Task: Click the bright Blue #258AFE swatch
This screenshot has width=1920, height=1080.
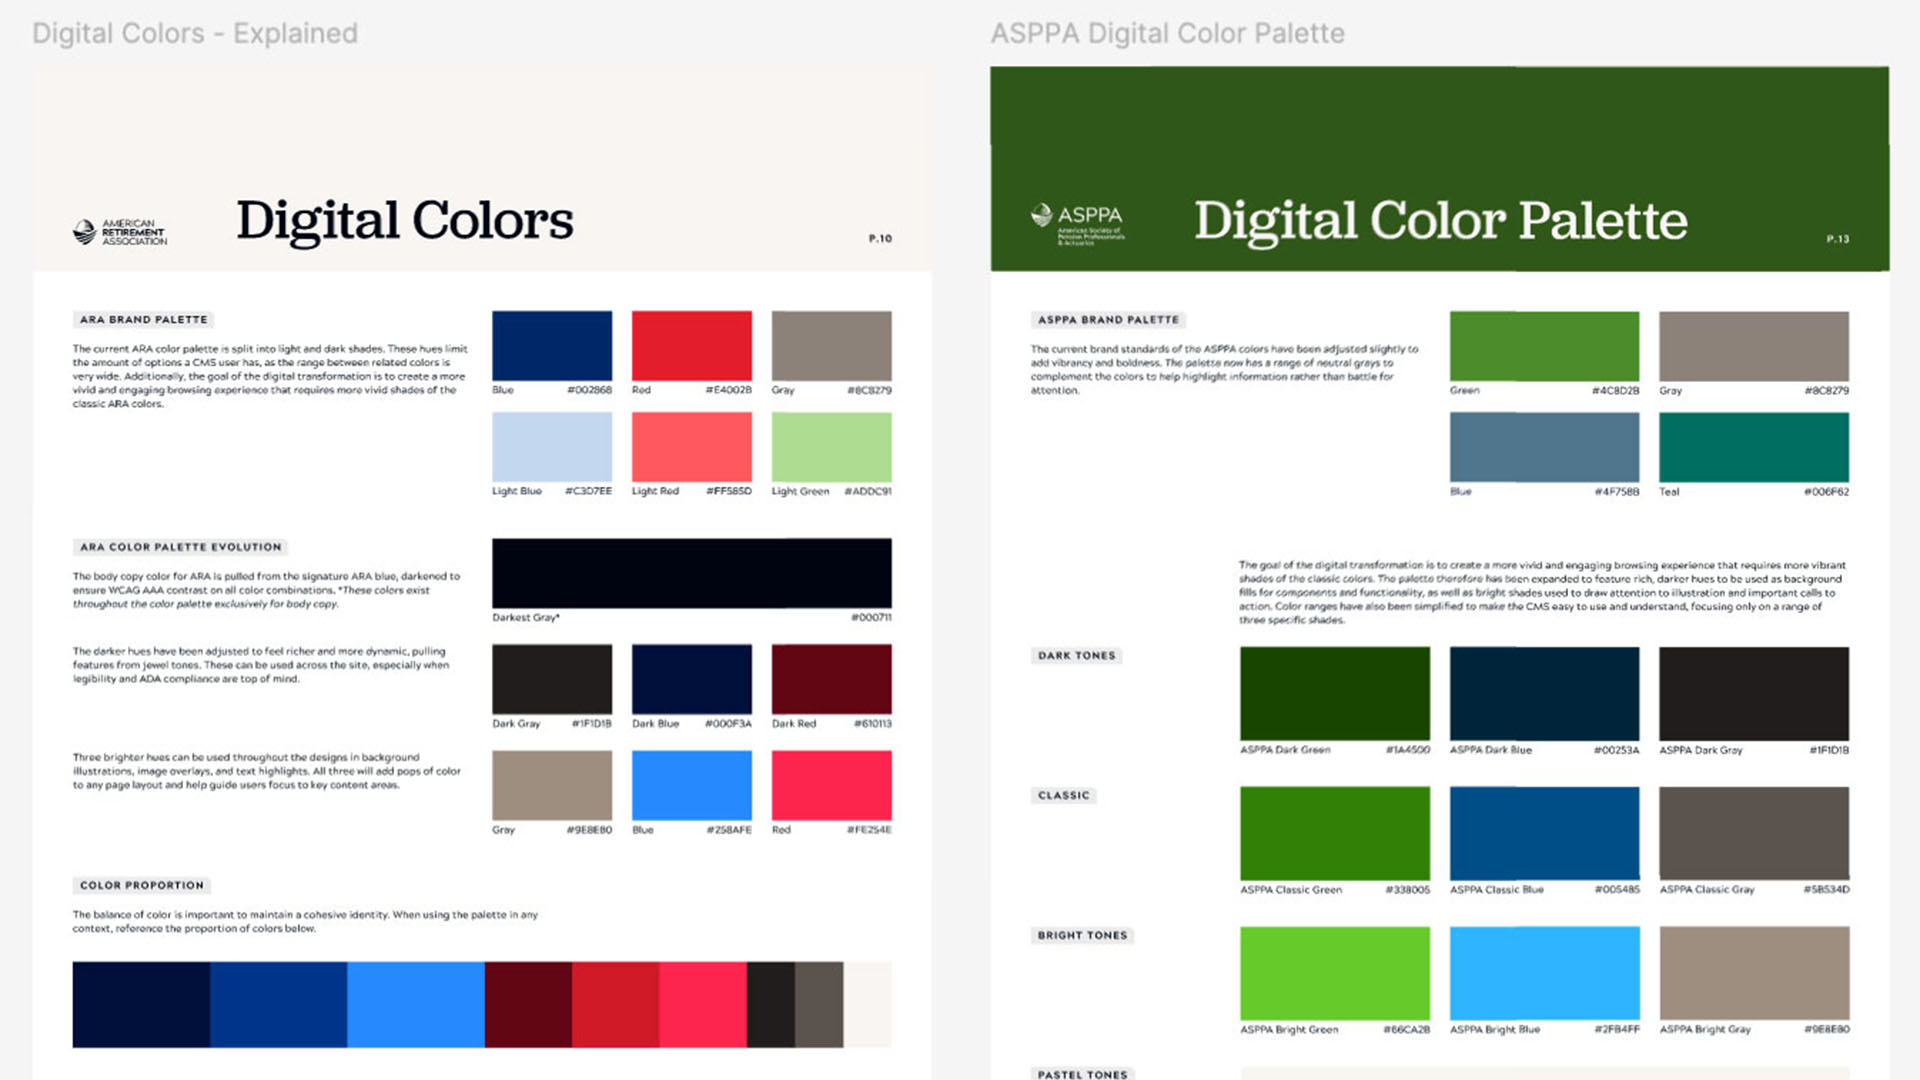Action: pyautogui.click(x=692, y=785)
